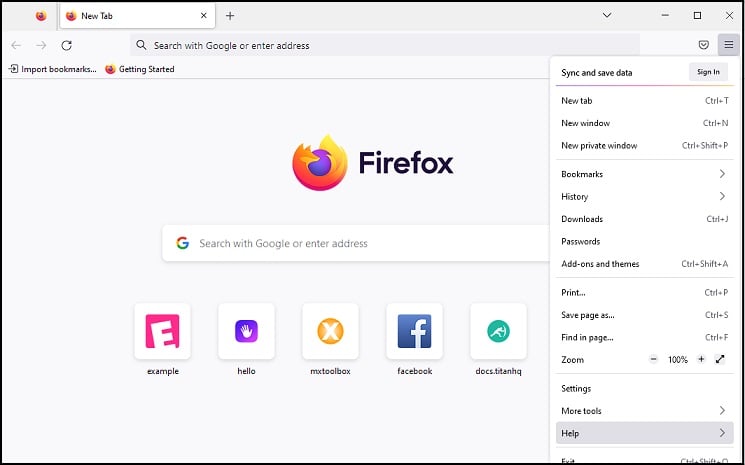Open the docs.titanhq shortcut tile
The image size is (745, 465).
click(498, 339)
